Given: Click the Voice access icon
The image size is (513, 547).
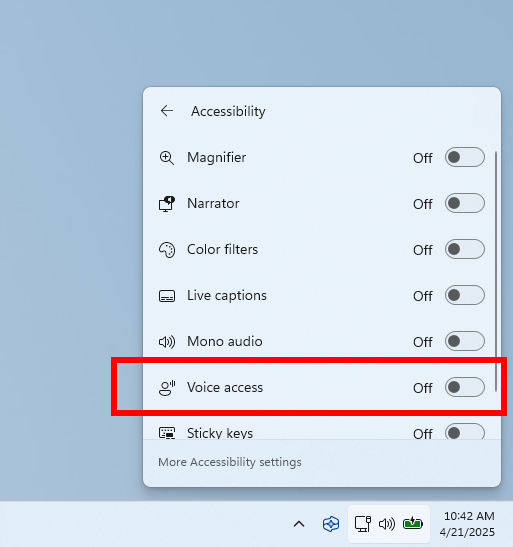Looking at the screenshot, I should [x=167, y=388].
